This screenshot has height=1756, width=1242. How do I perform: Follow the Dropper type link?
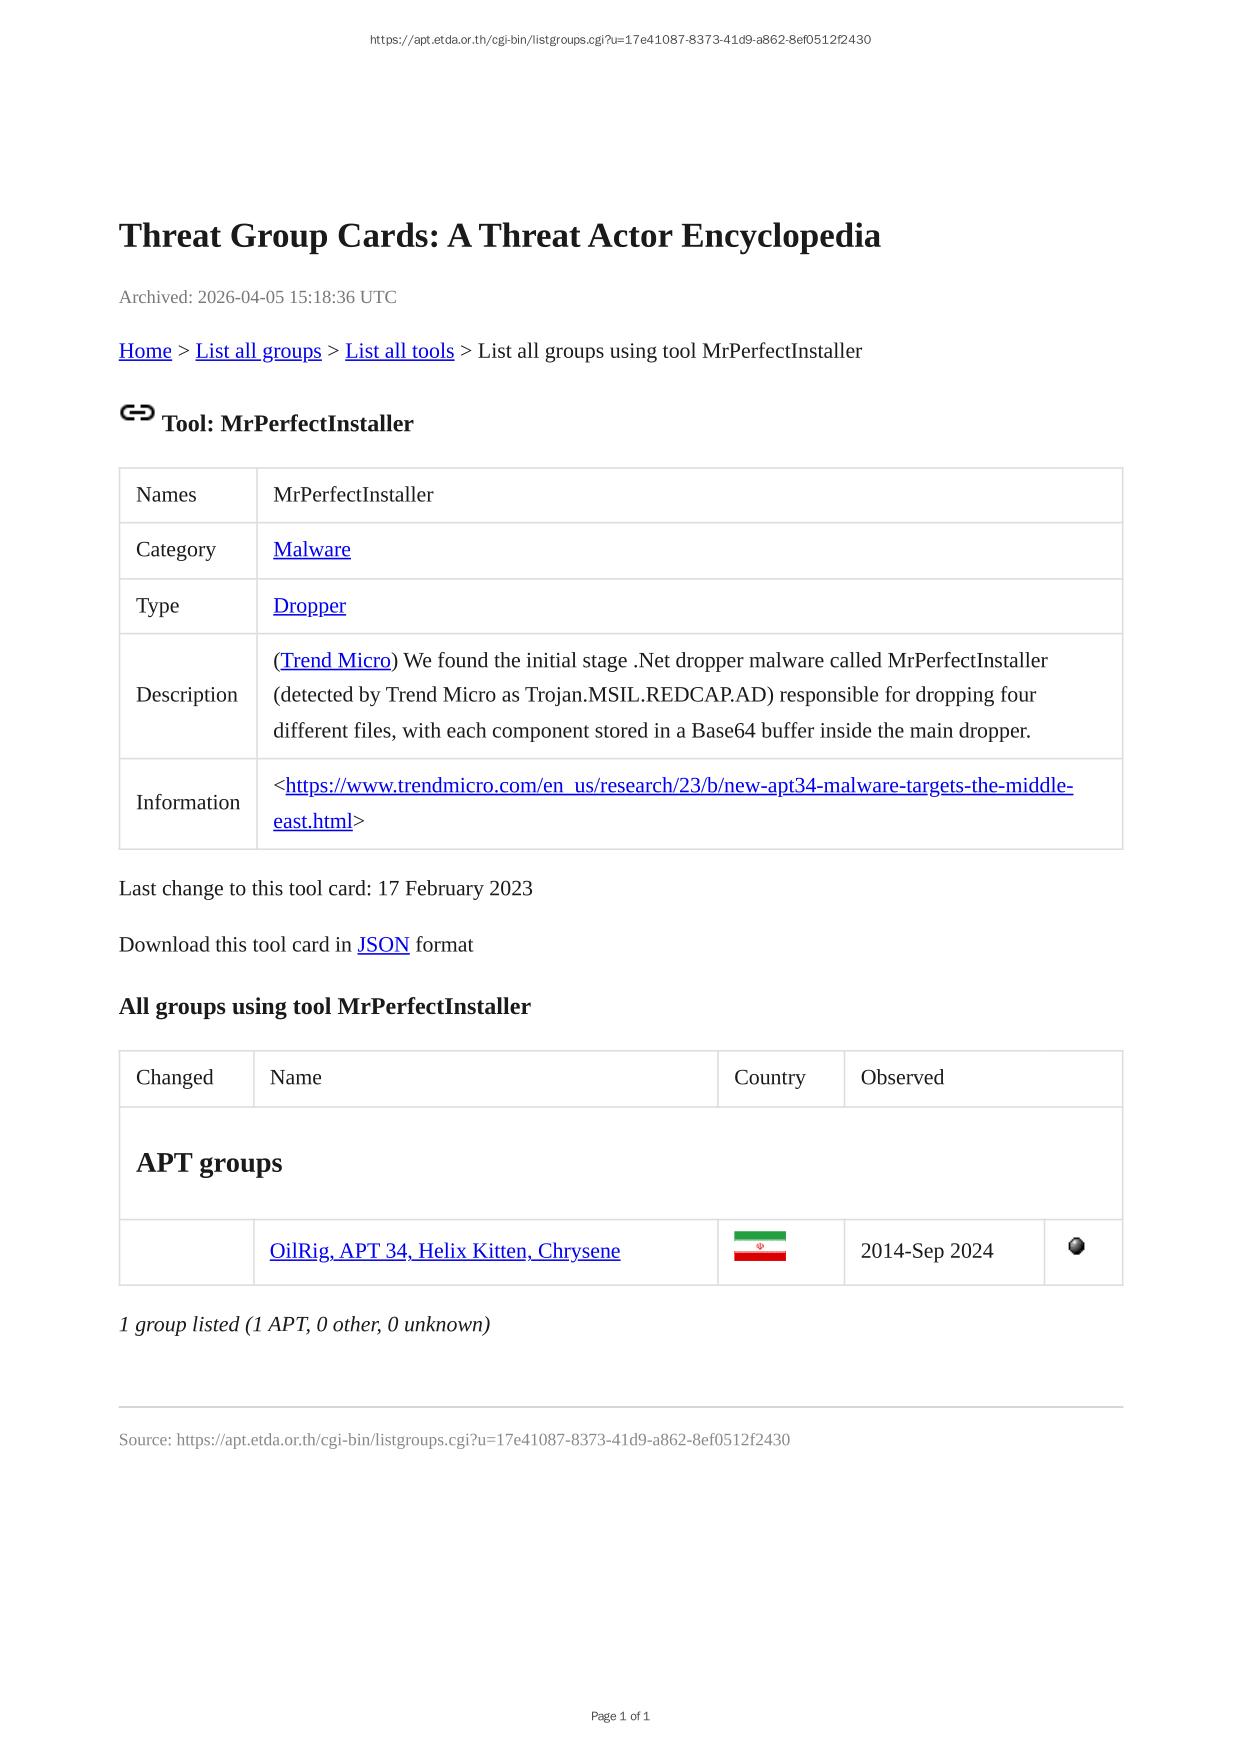pos(309,605)
